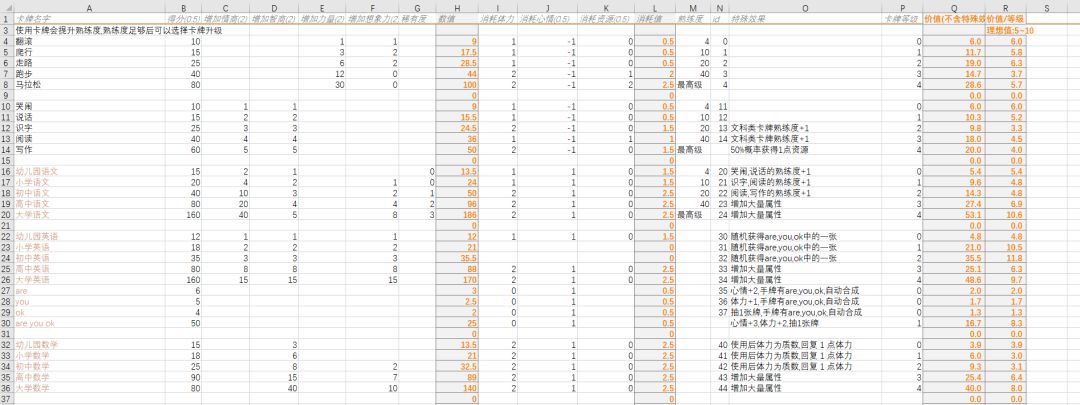Click 最高级 in the 马拉松 row
Screen dimensions: 1080x405
pos(693,85)
